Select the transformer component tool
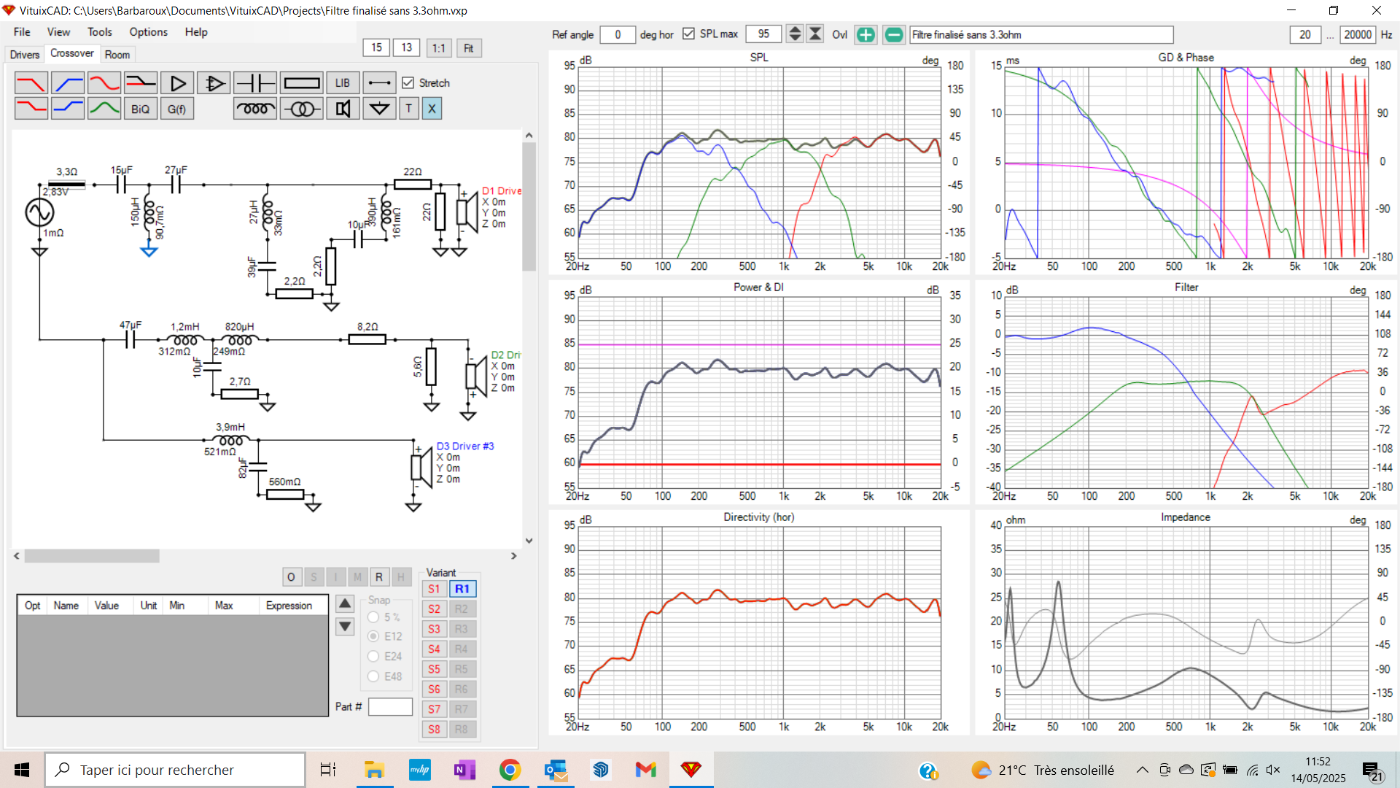This screenshot has width=1400, height=788. point(301,109)
